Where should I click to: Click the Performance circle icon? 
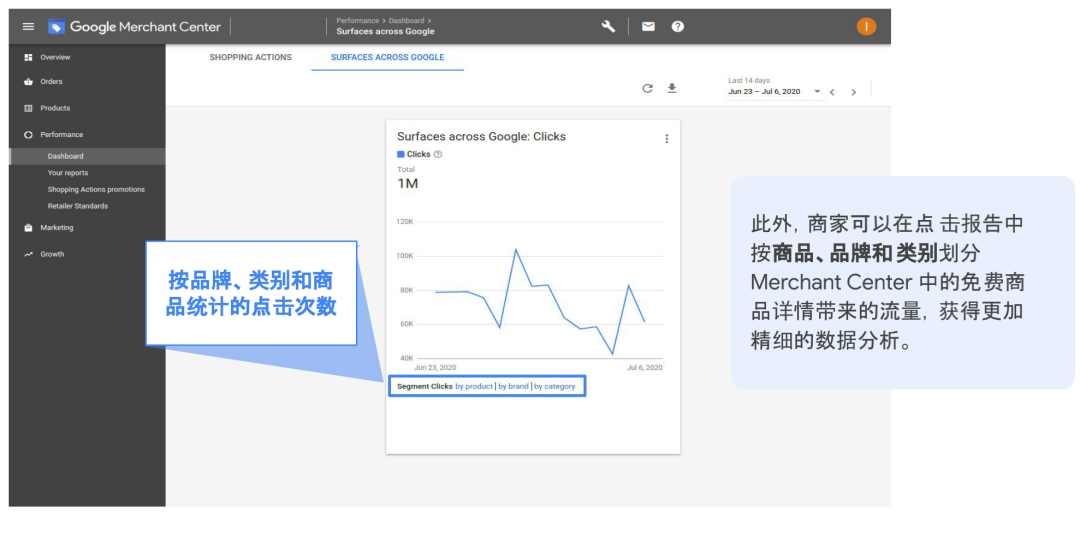pos(28,135)
